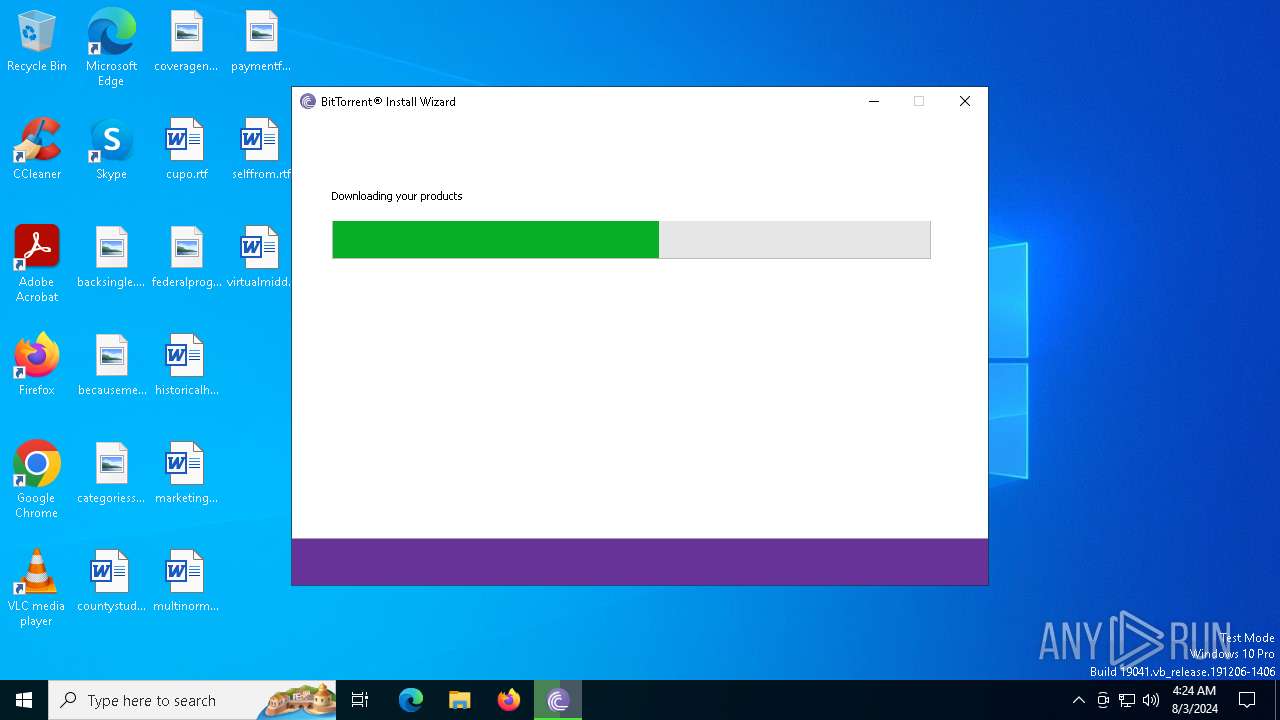Open the network status tray icon
Viewport: 1280px width, 720px height.
[x=1127, y=700]
